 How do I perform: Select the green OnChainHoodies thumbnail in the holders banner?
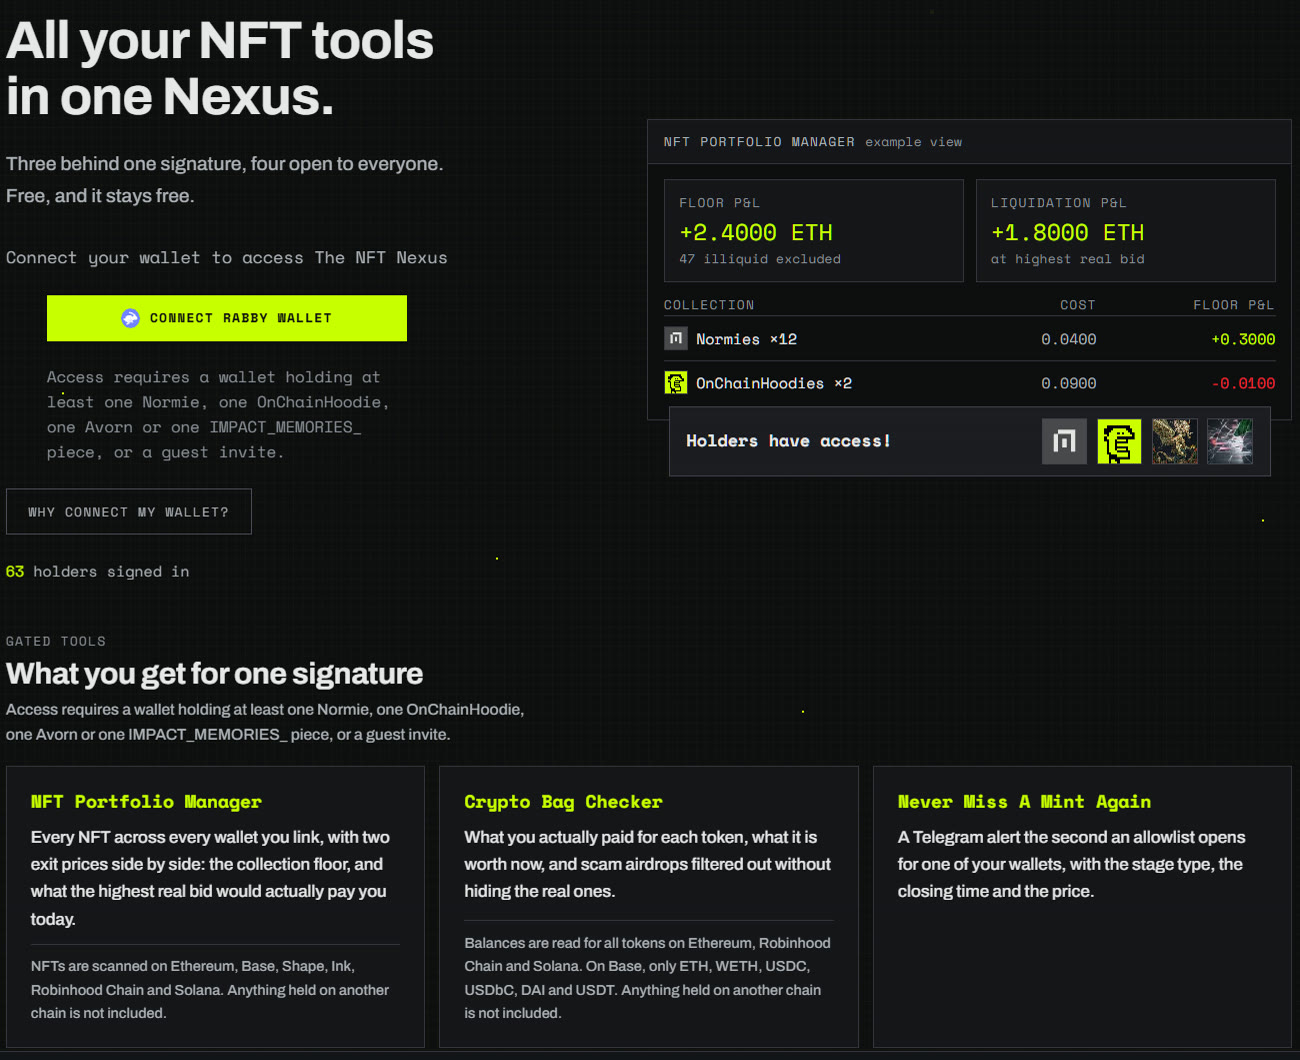pyautogui.click(x=1119, y=441)
